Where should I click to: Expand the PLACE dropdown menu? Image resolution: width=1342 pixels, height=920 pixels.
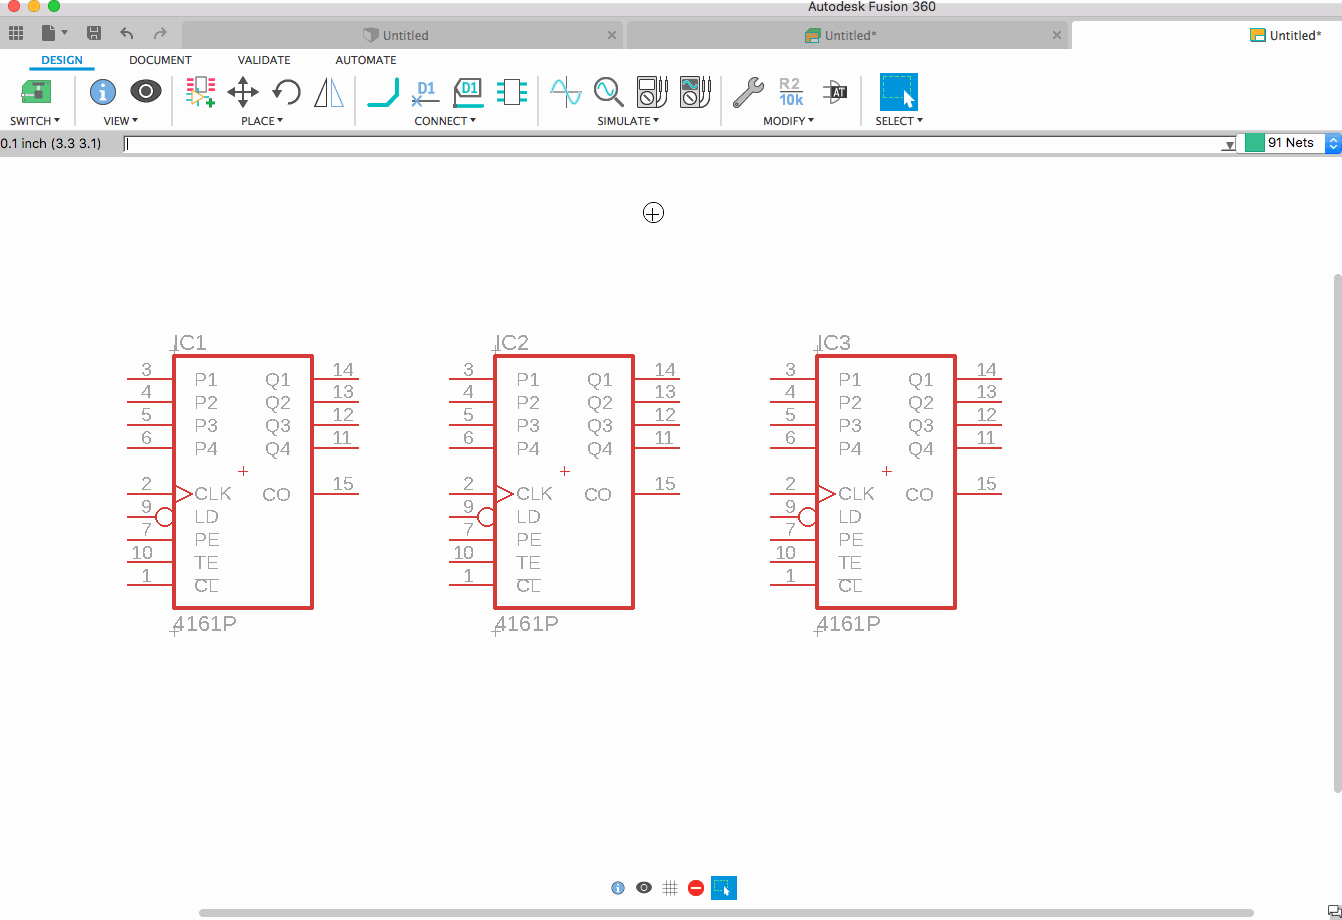click(262, 121)
